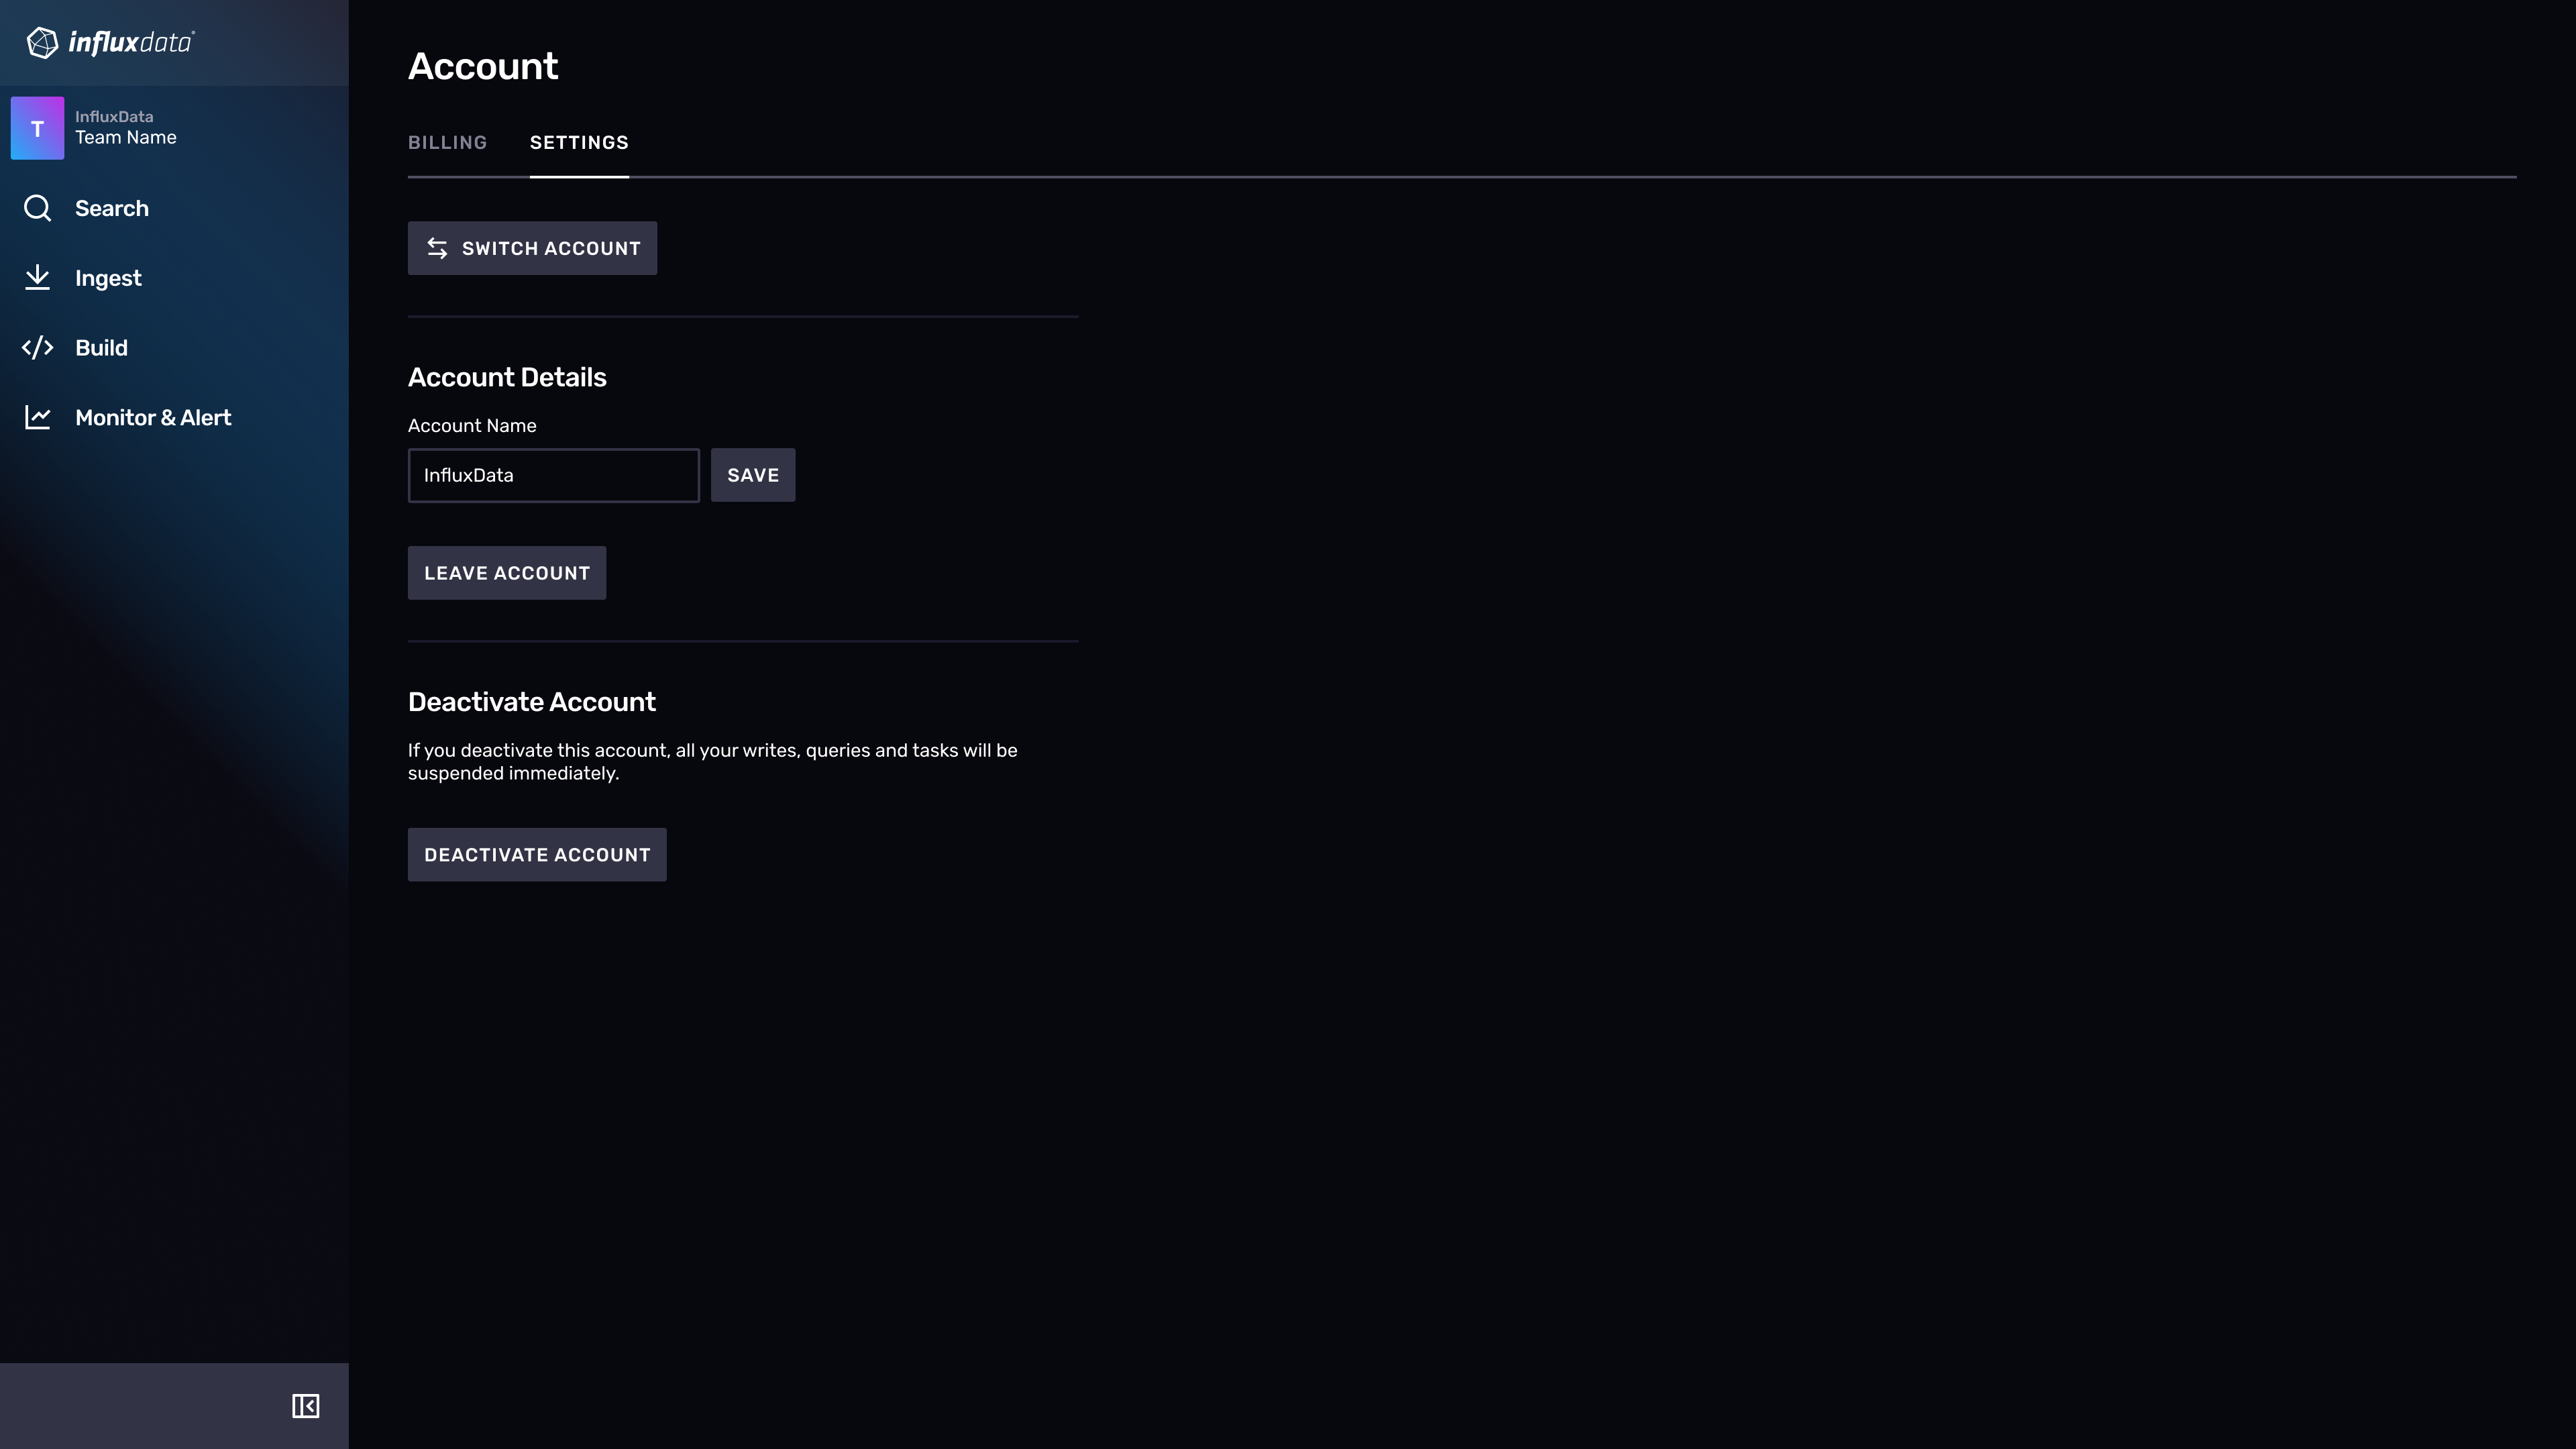The image size is (2576, 1449).
Task: Click the Account Name label
Action: coord(471,425)
